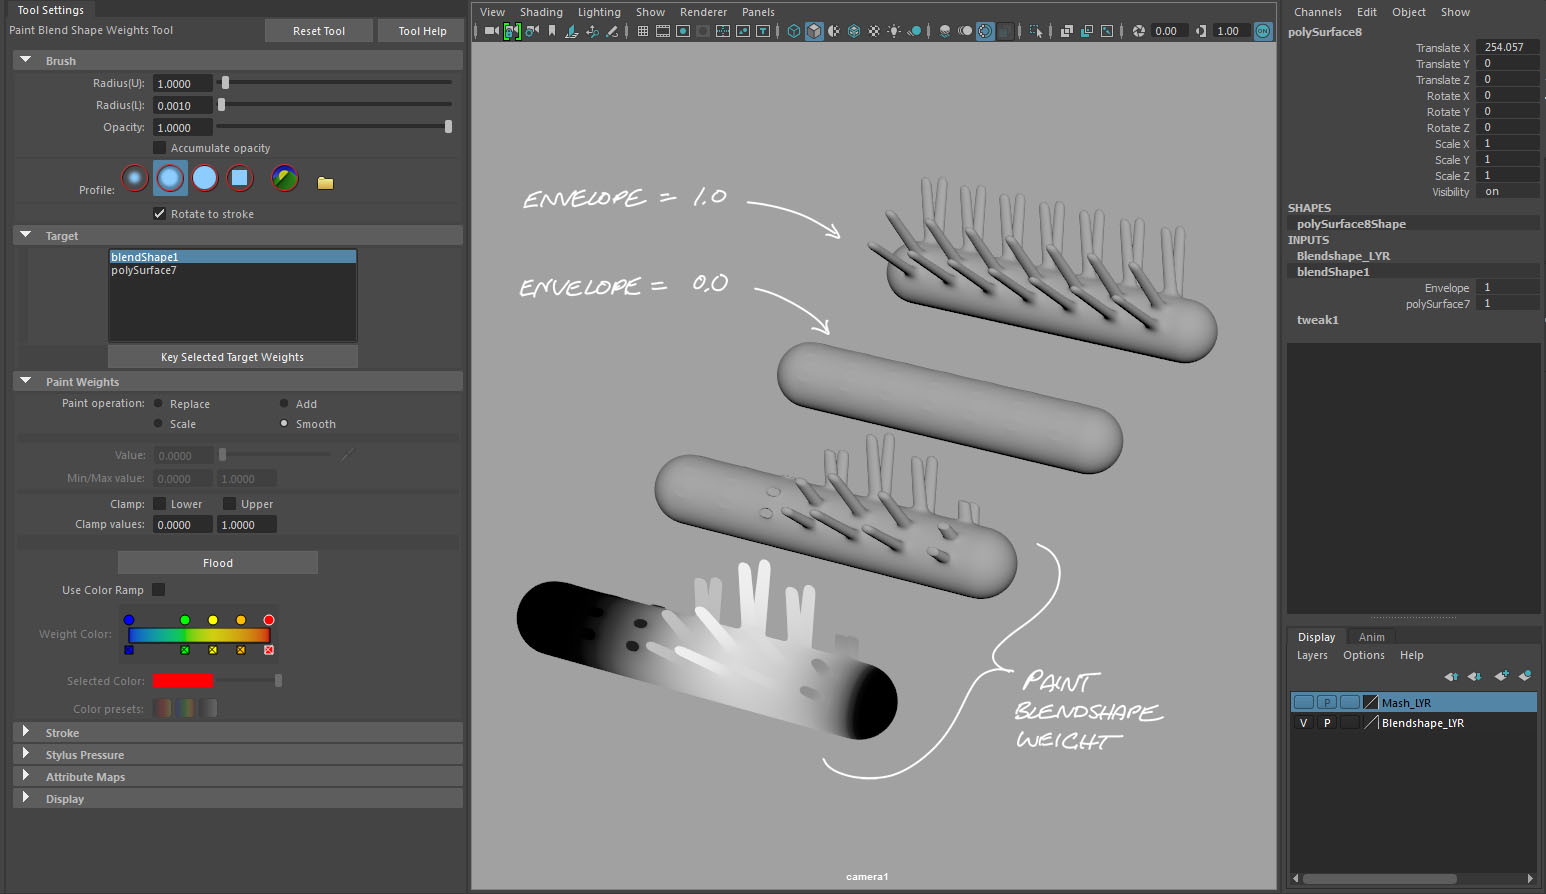The width and height of the screenshot is (1546, 894).
Task: Toggle the Safe Title icon
Action: coord(763,31)
